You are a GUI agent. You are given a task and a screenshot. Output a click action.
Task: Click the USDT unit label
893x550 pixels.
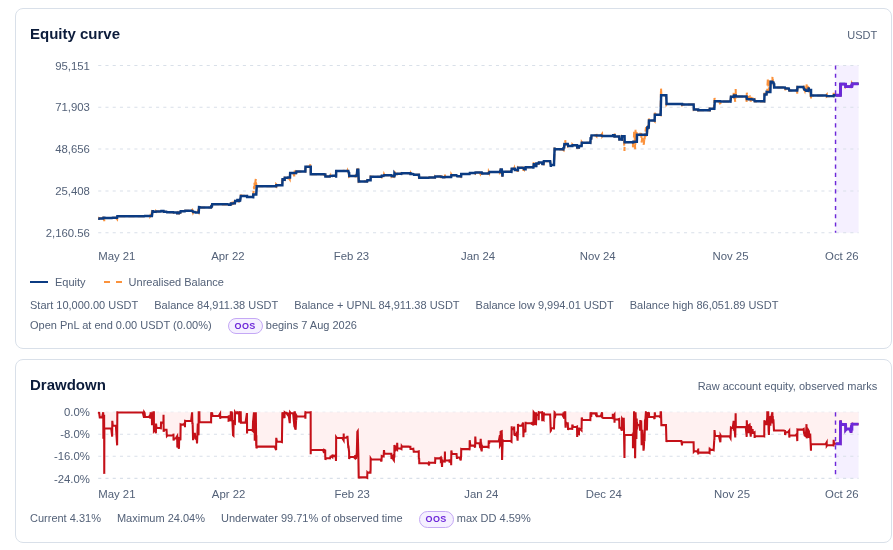point(862,35)
